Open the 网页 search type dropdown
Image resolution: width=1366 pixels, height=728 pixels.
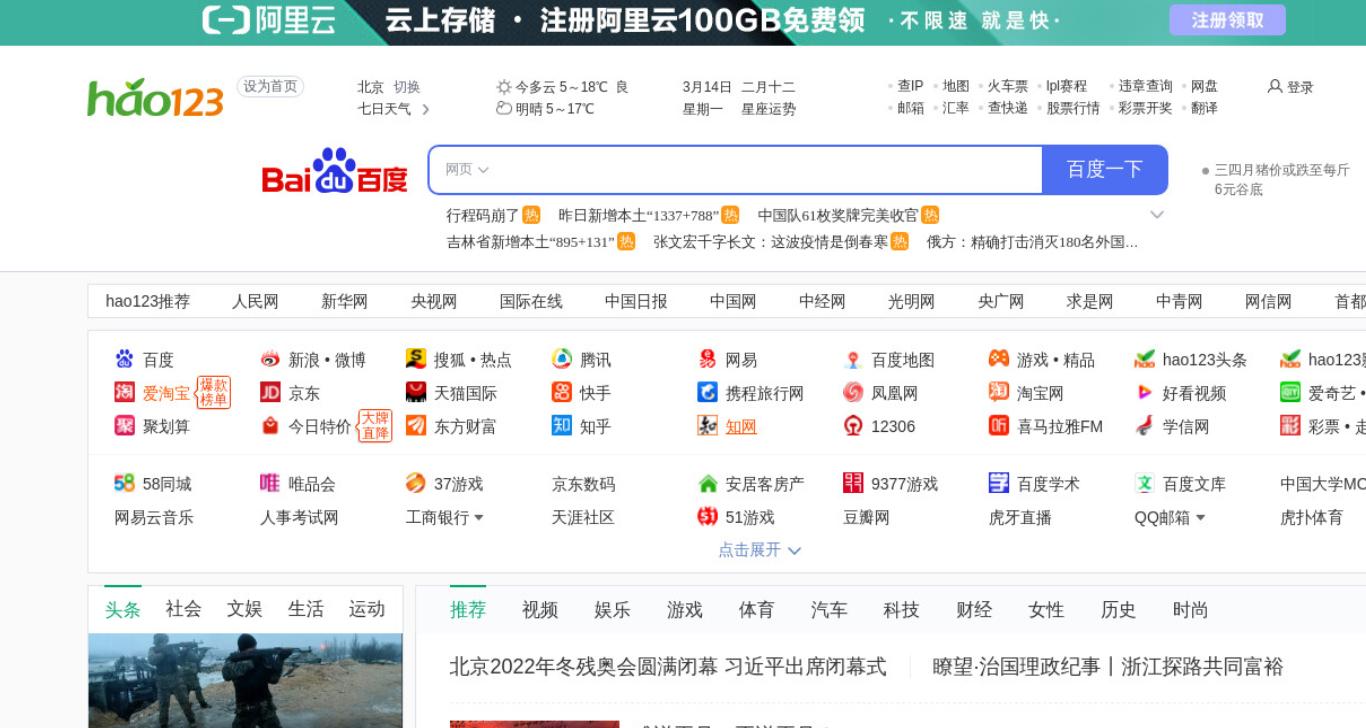click(467, 170)
